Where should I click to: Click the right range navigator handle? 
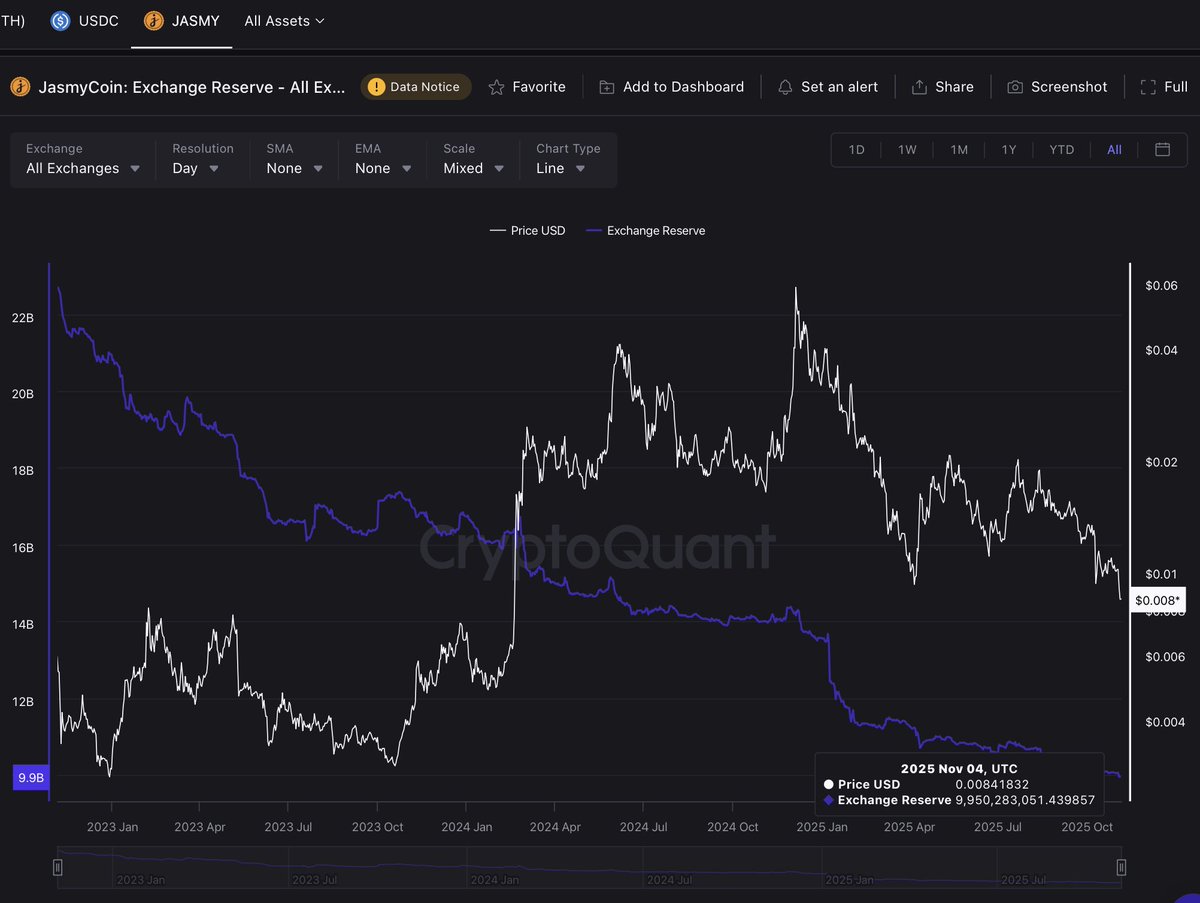pos(1121,867)
